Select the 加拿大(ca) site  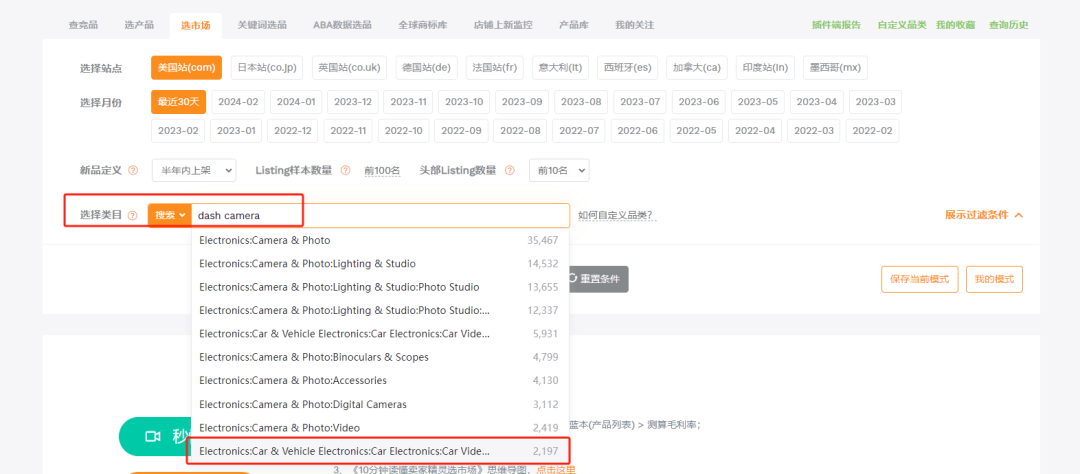[696, 68]
